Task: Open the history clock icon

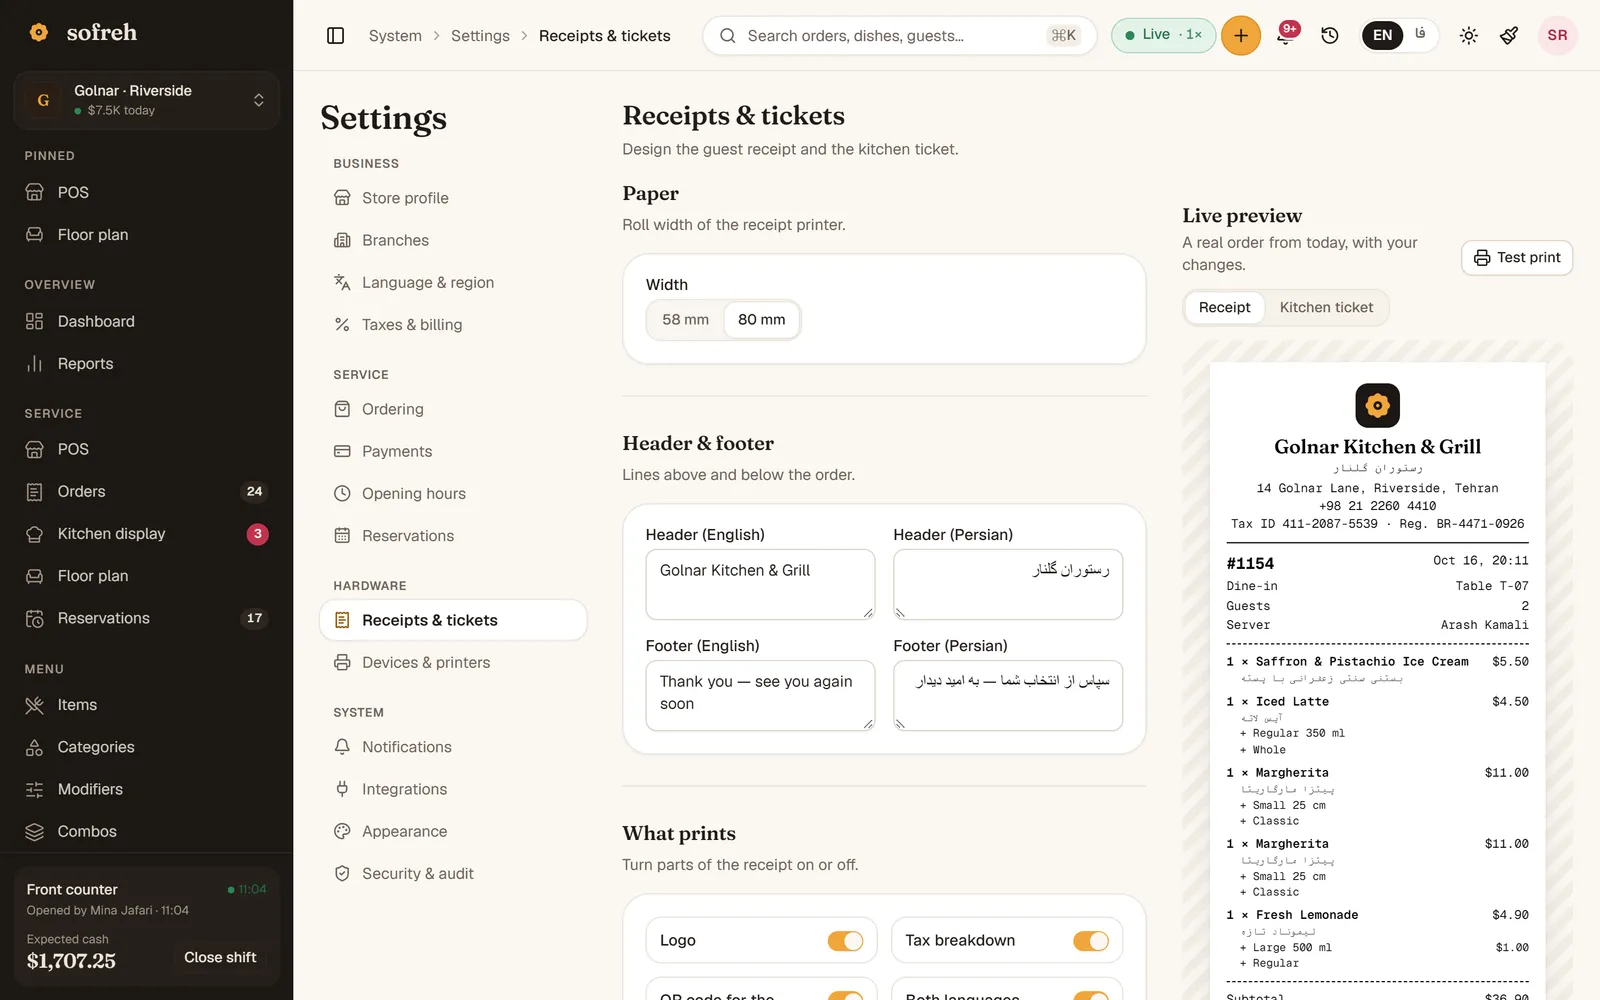Action: (x=1330, y=36)
